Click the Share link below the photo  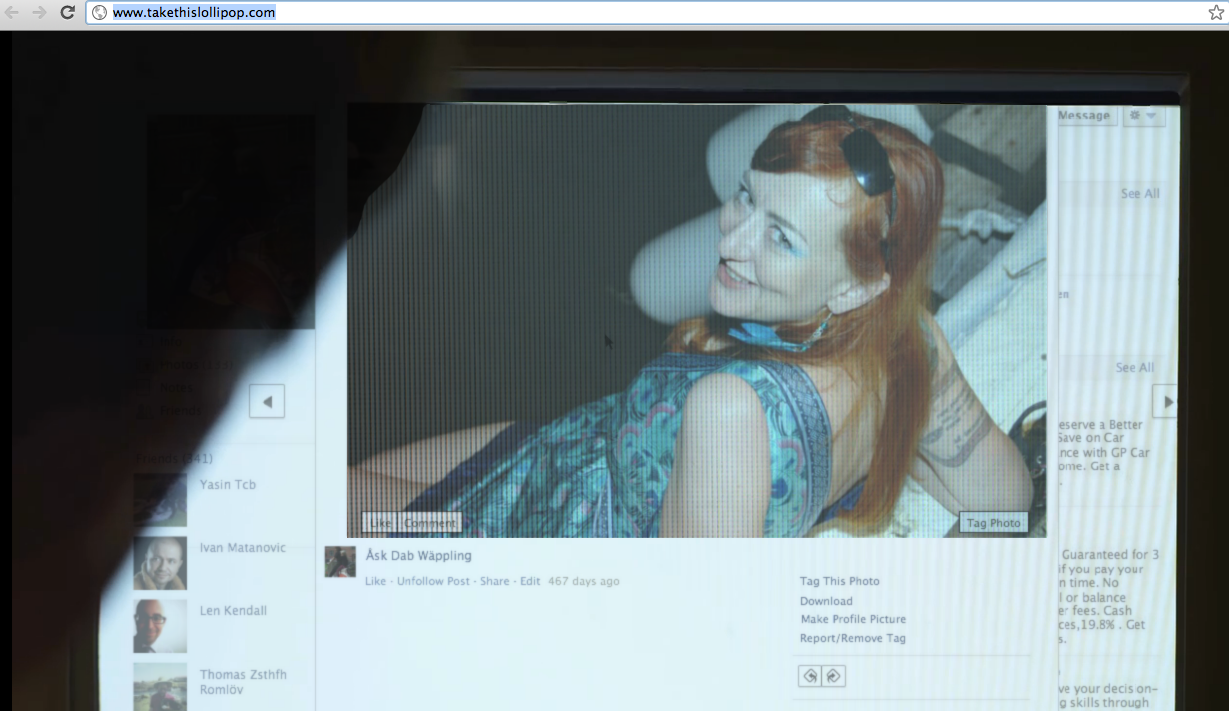point(494,581)
